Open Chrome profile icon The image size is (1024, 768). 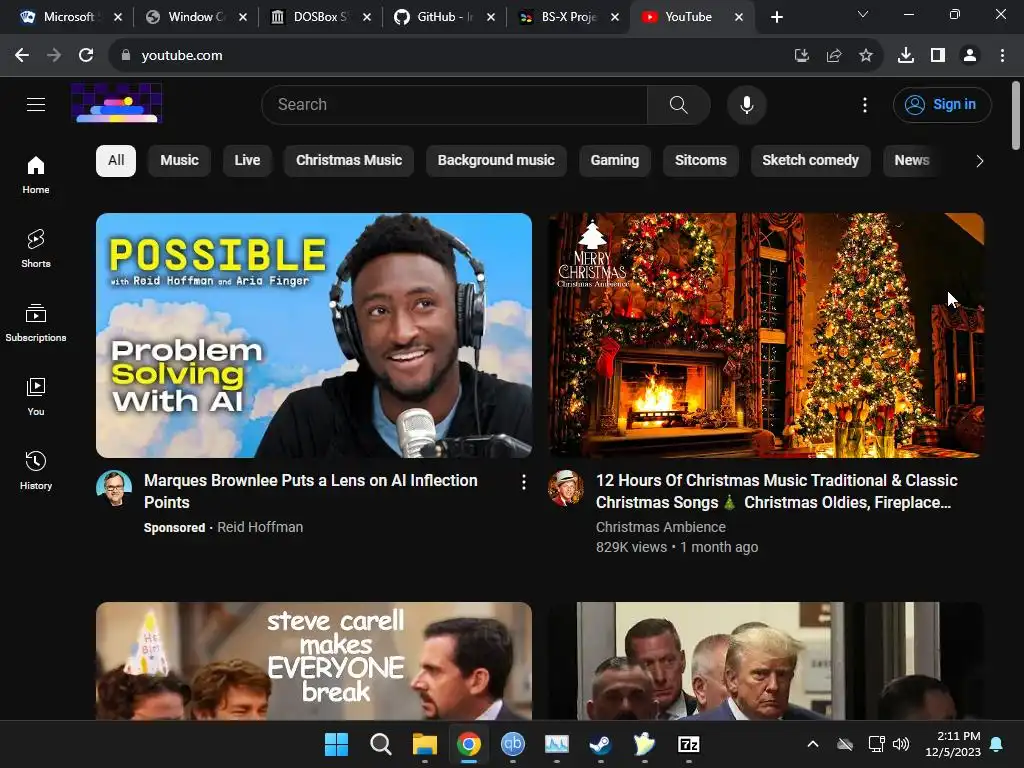[970, 56]
